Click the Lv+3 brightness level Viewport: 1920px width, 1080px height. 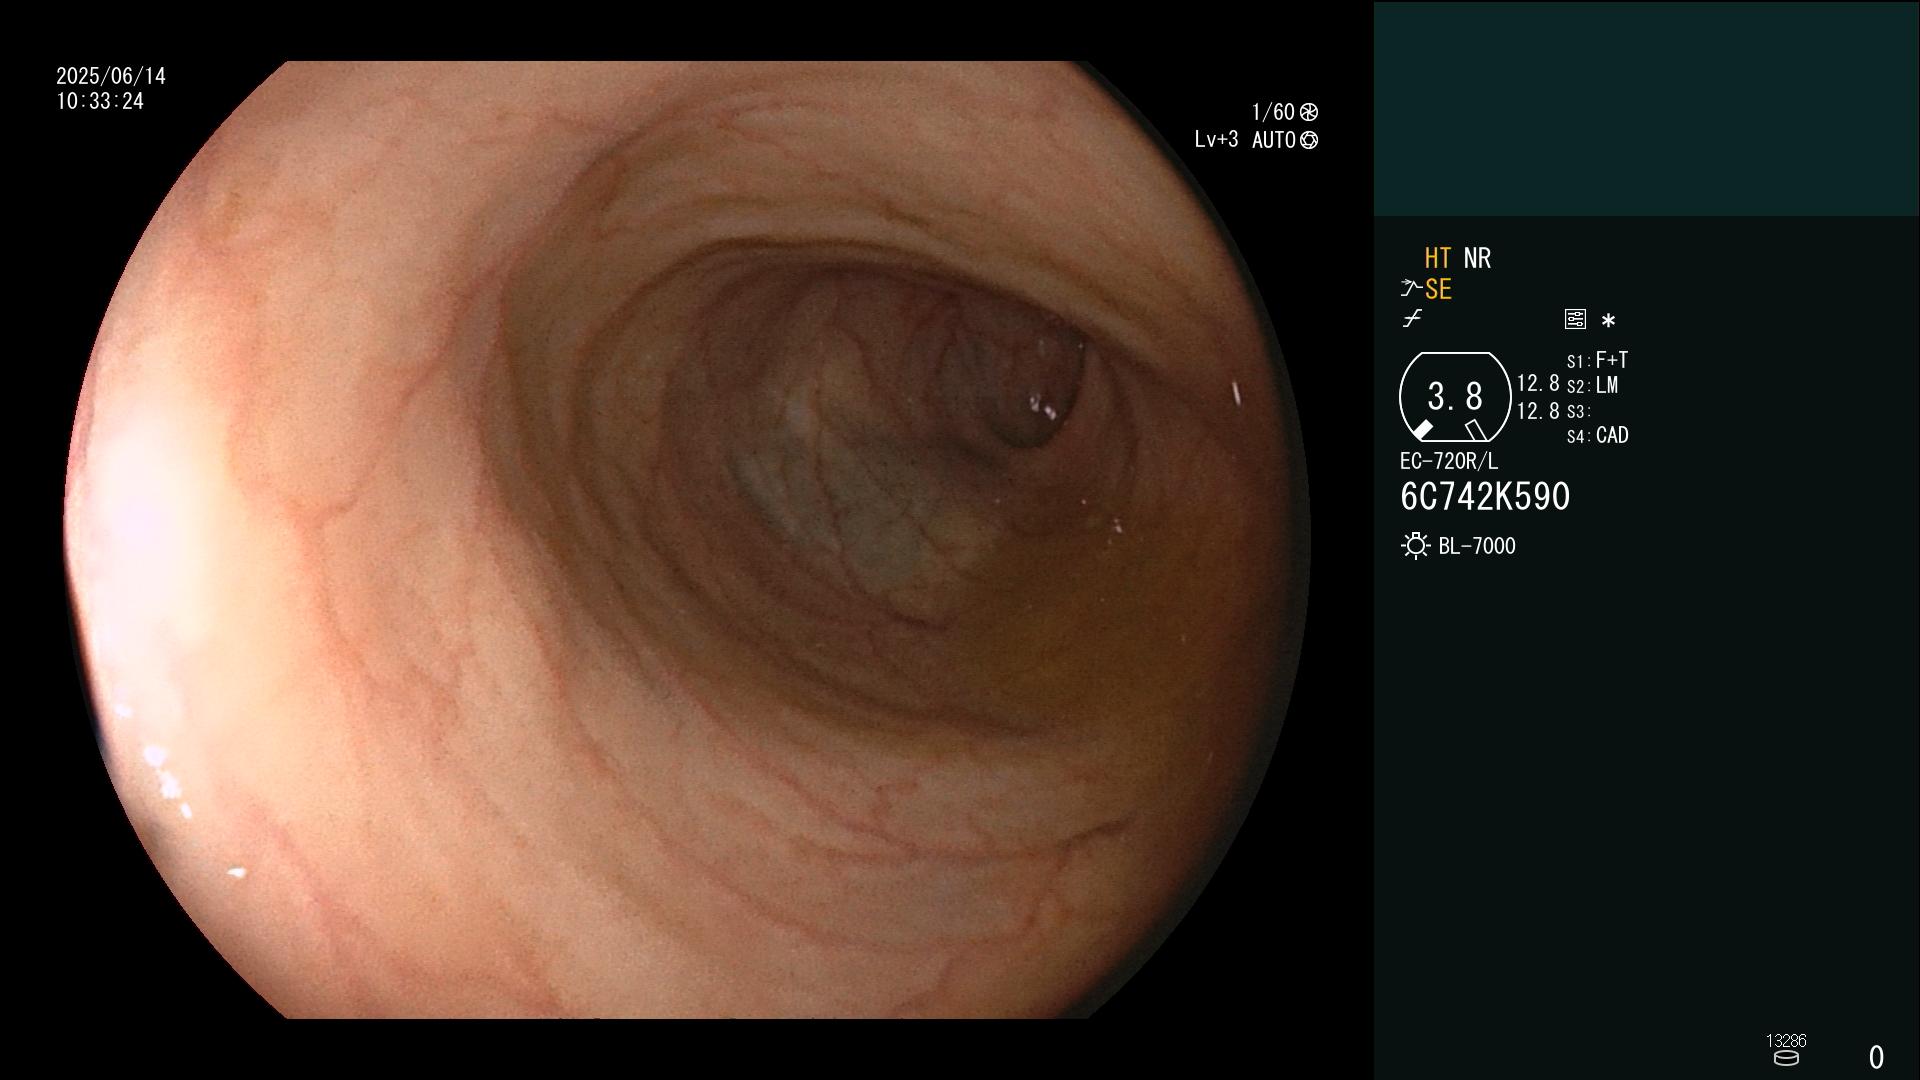coord(1216,139)
